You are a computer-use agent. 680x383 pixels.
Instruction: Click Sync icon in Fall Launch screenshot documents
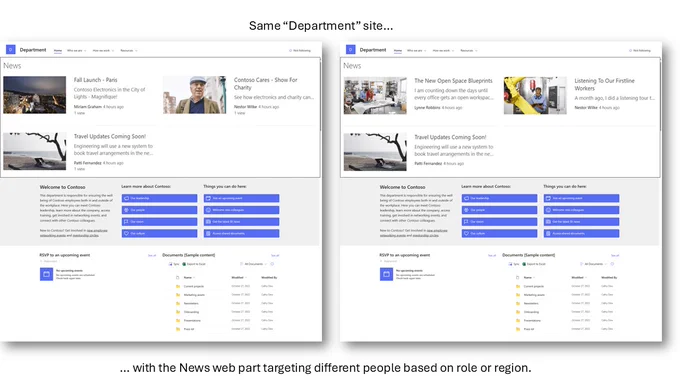coord(171,264)
